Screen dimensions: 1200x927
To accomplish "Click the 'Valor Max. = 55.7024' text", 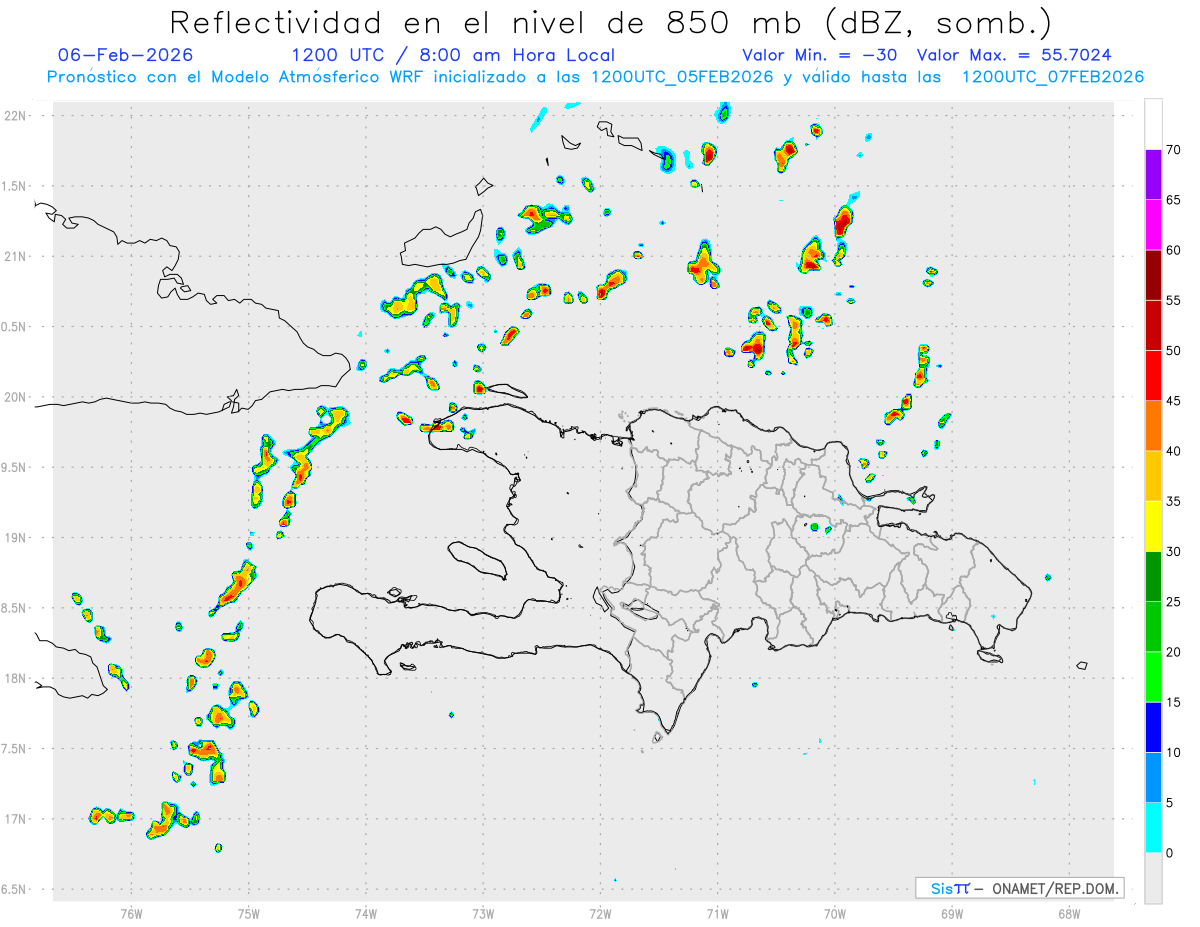I will coord(1014,55).
